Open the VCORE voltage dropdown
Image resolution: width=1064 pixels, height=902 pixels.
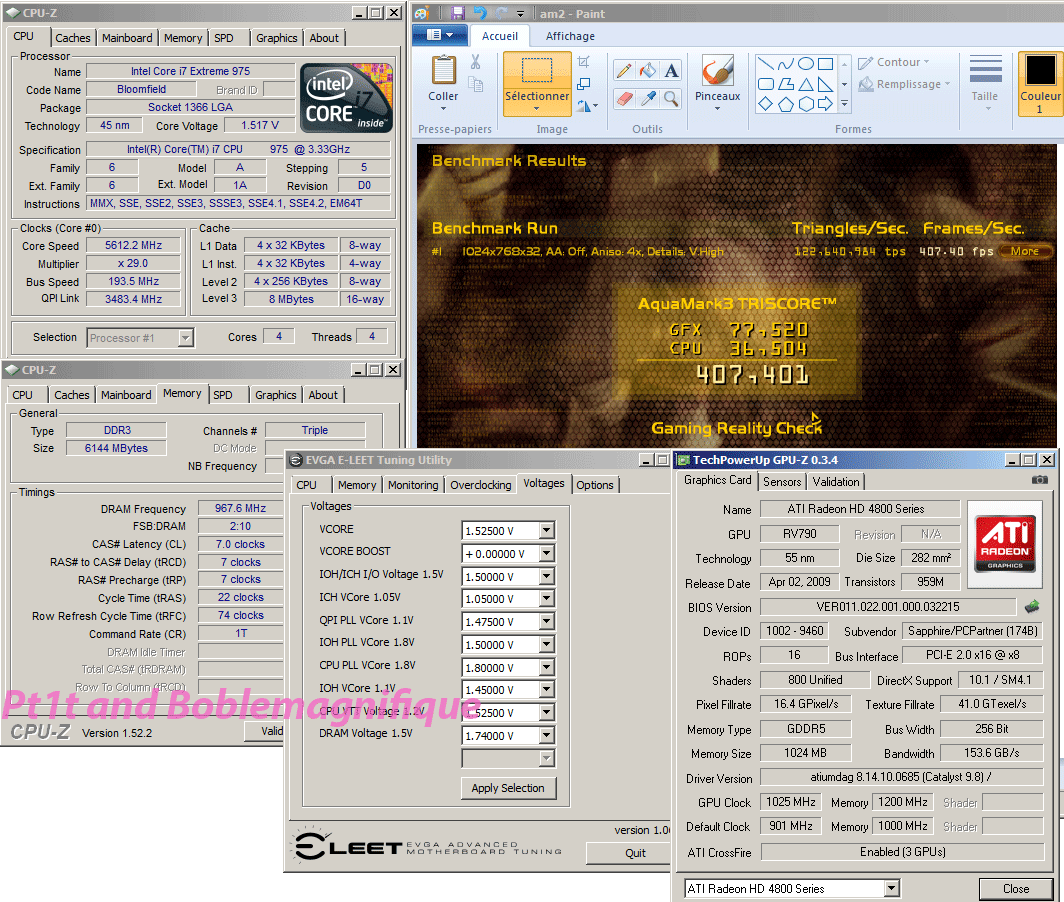click(547, 530)
